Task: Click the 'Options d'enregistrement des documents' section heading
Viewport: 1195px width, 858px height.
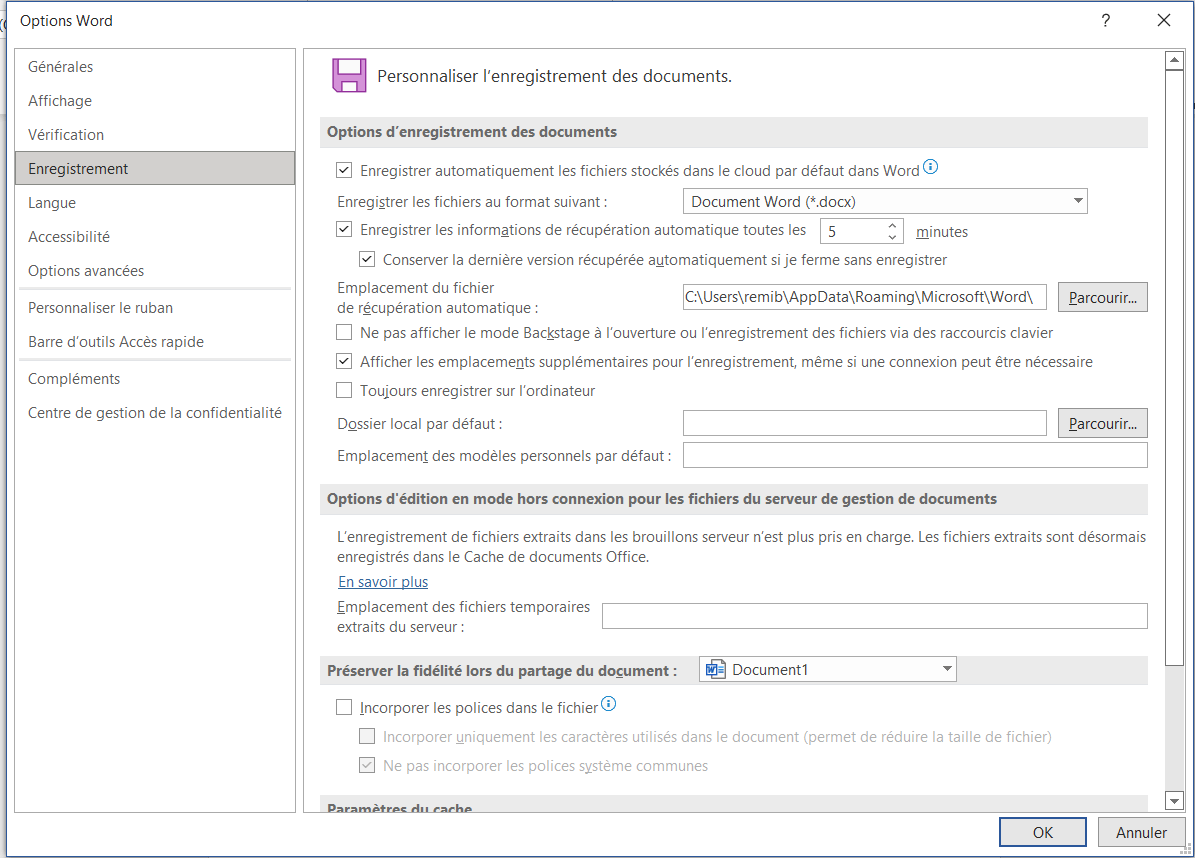Action: point(472,132)
